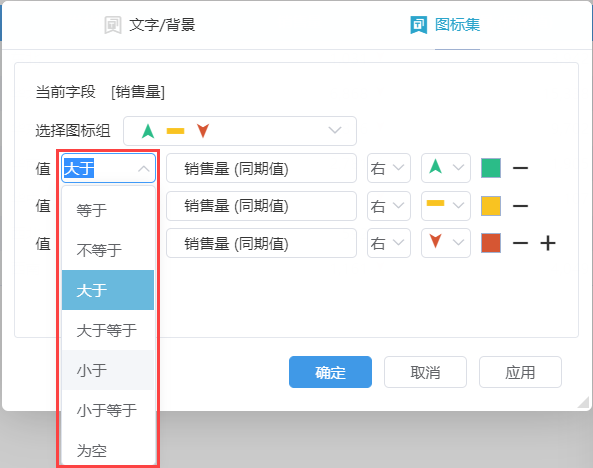This screenshot has width=593, height=468.
Task: Open the third row 右 position dropdown
Action: pos(388,243)
